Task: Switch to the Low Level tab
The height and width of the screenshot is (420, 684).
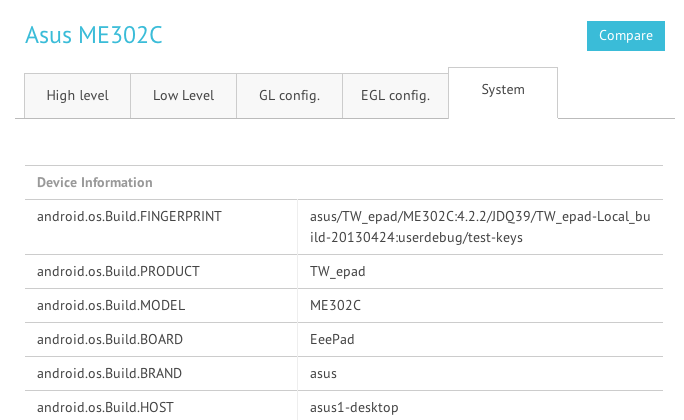Action: click(x=183, y=96)
